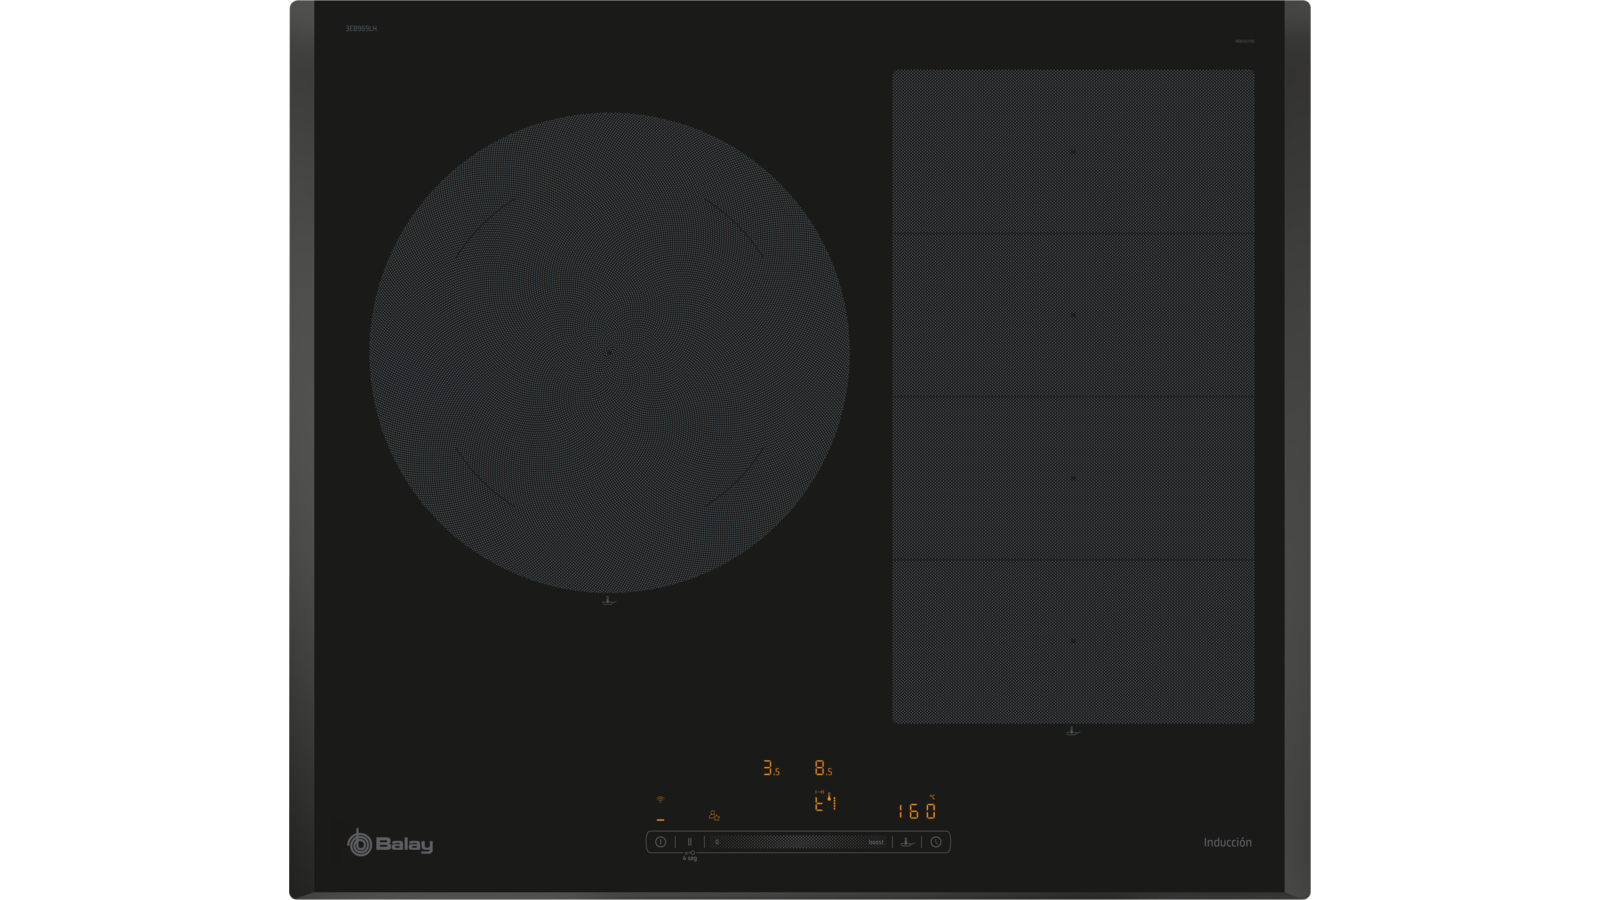The height and width of the screenshot is (900, 1600).
Task: Tap the orange thermometer temperature indicator
Action: click(x=829, y=797)
